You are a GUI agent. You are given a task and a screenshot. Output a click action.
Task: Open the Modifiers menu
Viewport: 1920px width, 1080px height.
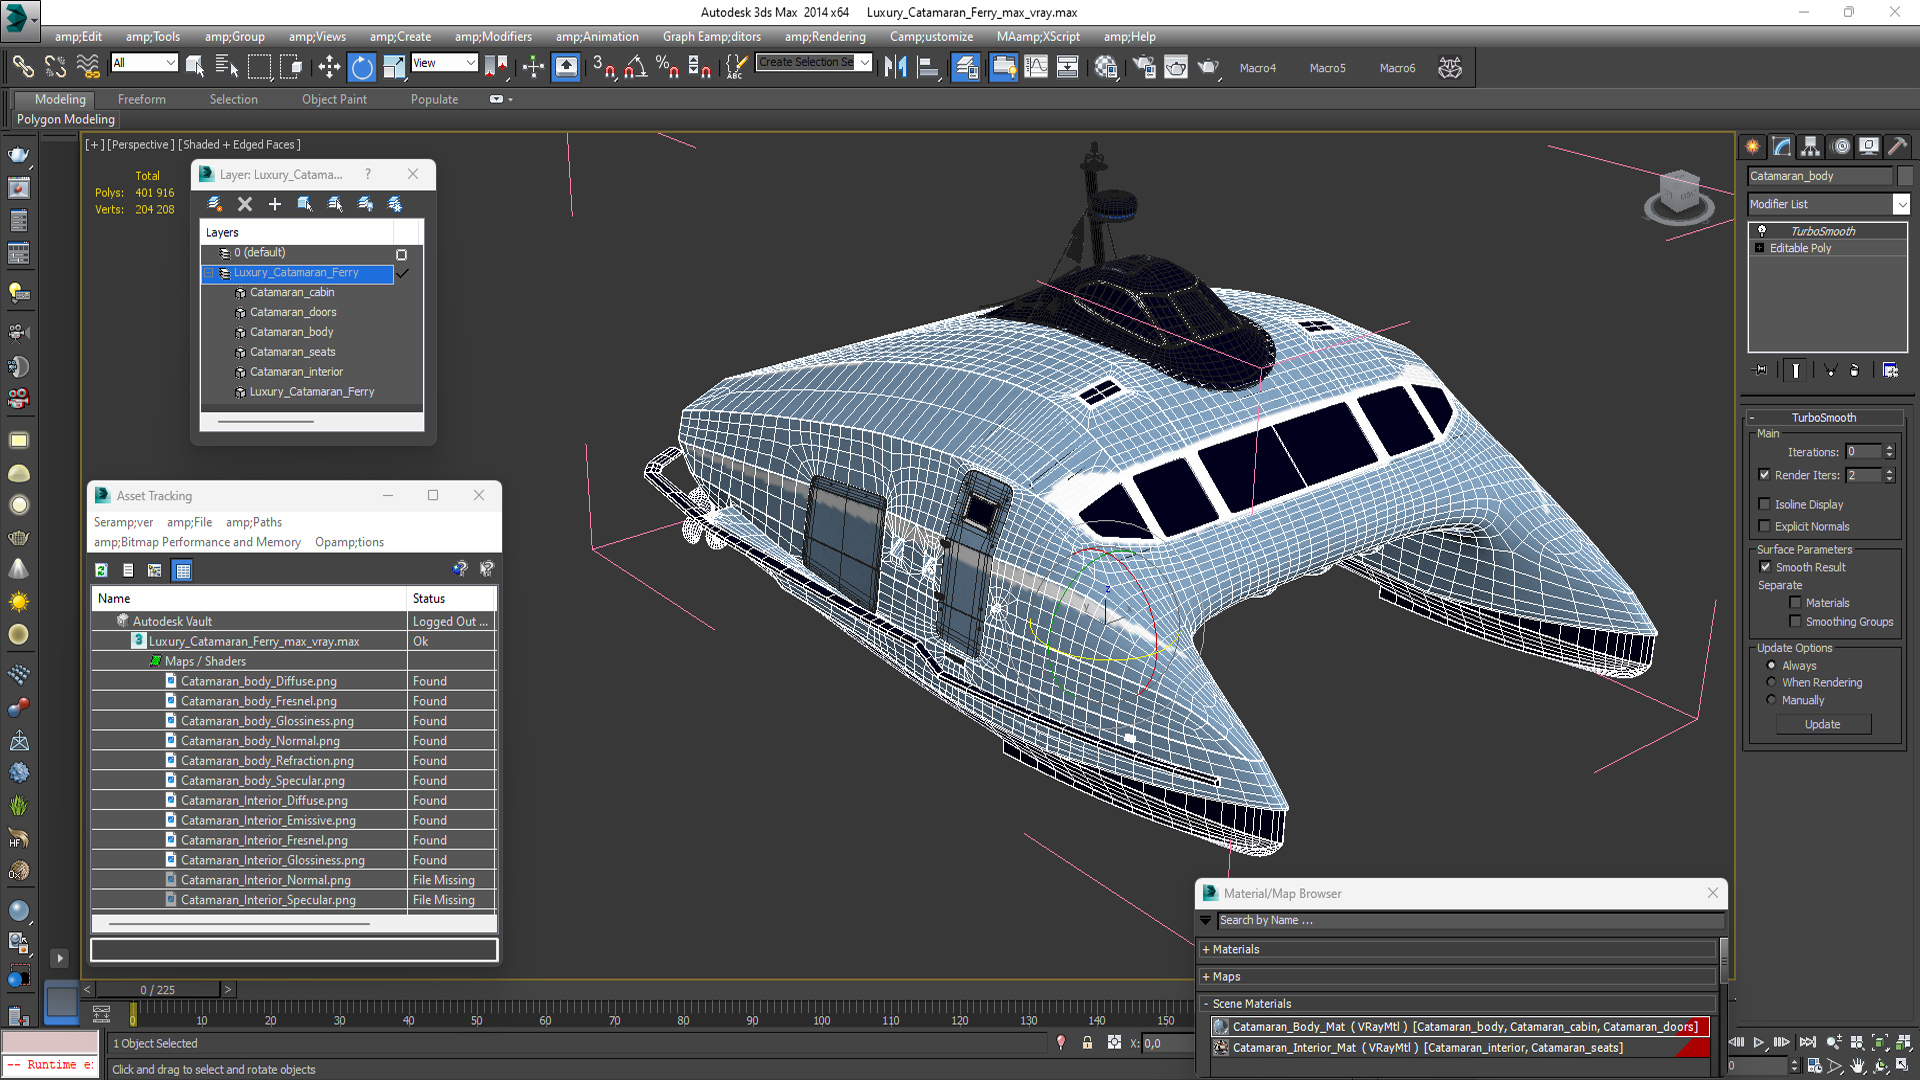click(x=493, y=36)
